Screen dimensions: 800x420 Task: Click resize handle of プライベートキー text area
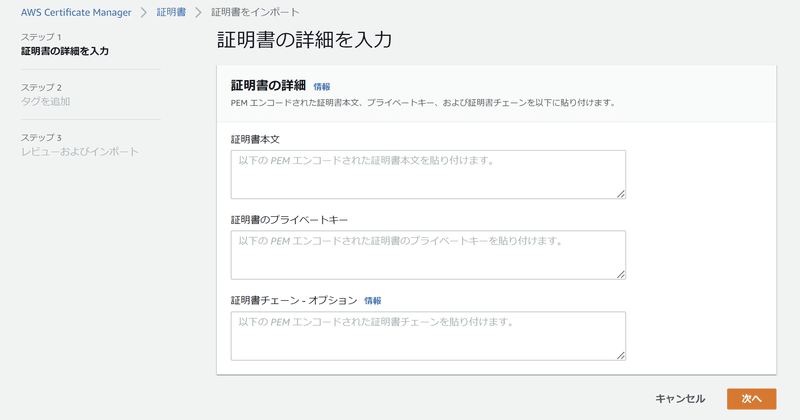[x=620, y=275]
